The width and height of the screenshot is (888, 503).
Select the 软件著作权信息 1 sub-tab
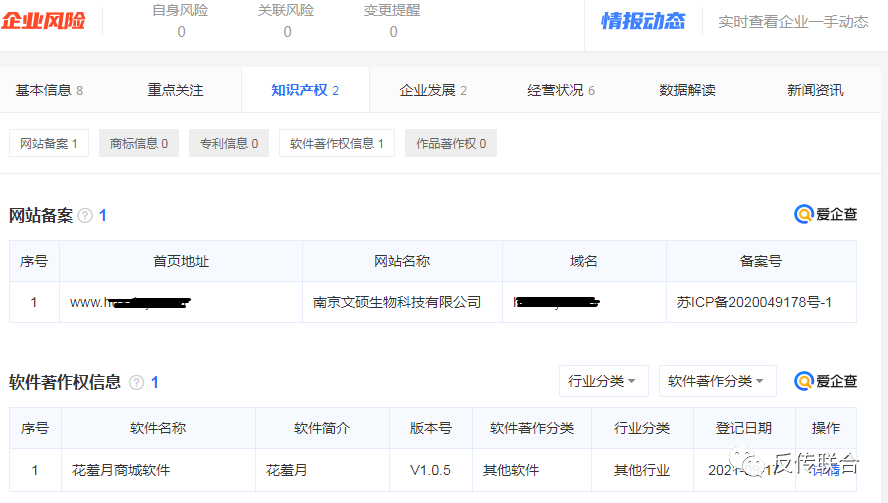[337, 143]
